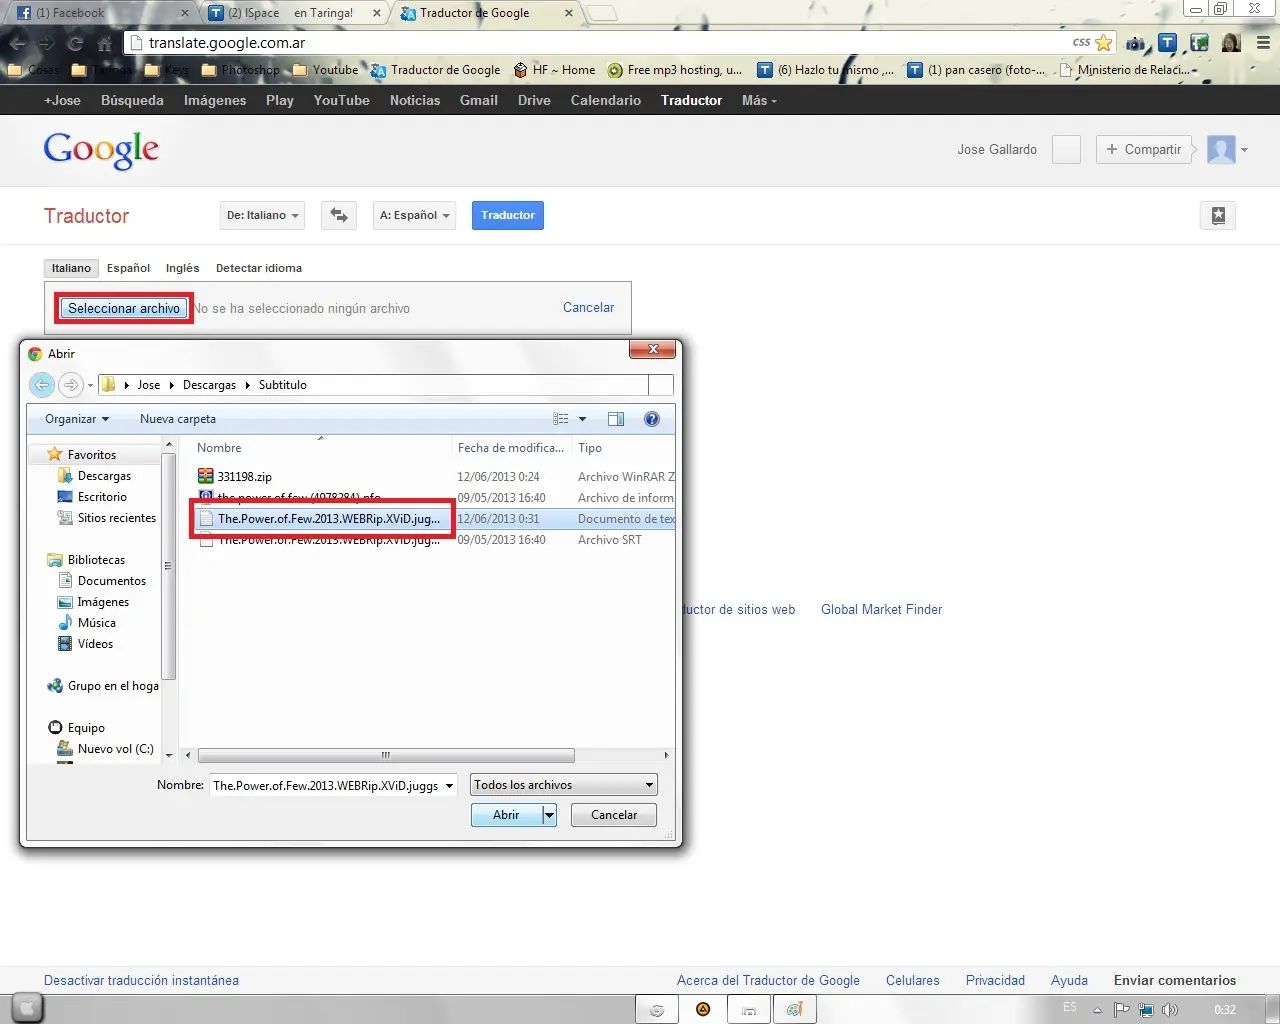Click the Google logo
This screenshot has height=1024, width=1280.
click(101, 150)
